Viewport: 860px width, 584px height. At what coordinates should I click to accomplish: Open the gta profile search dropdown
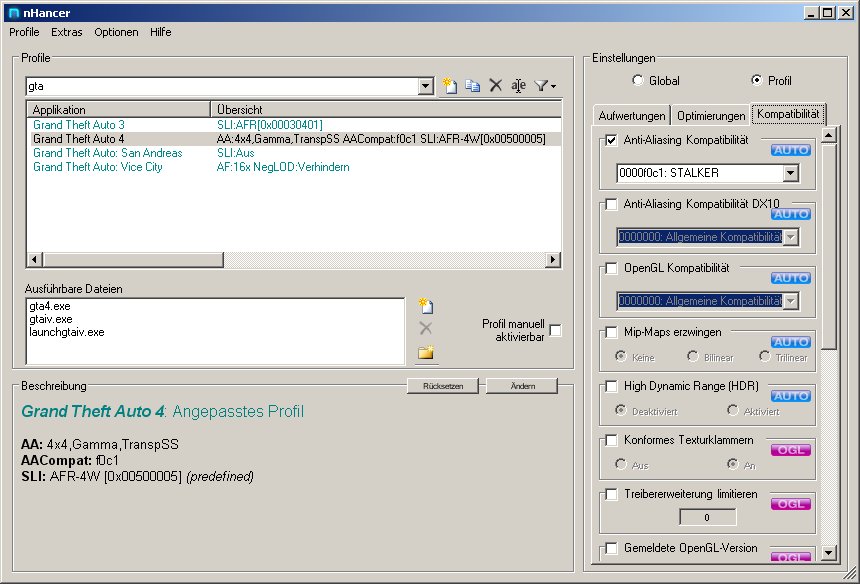coord(426,86)
